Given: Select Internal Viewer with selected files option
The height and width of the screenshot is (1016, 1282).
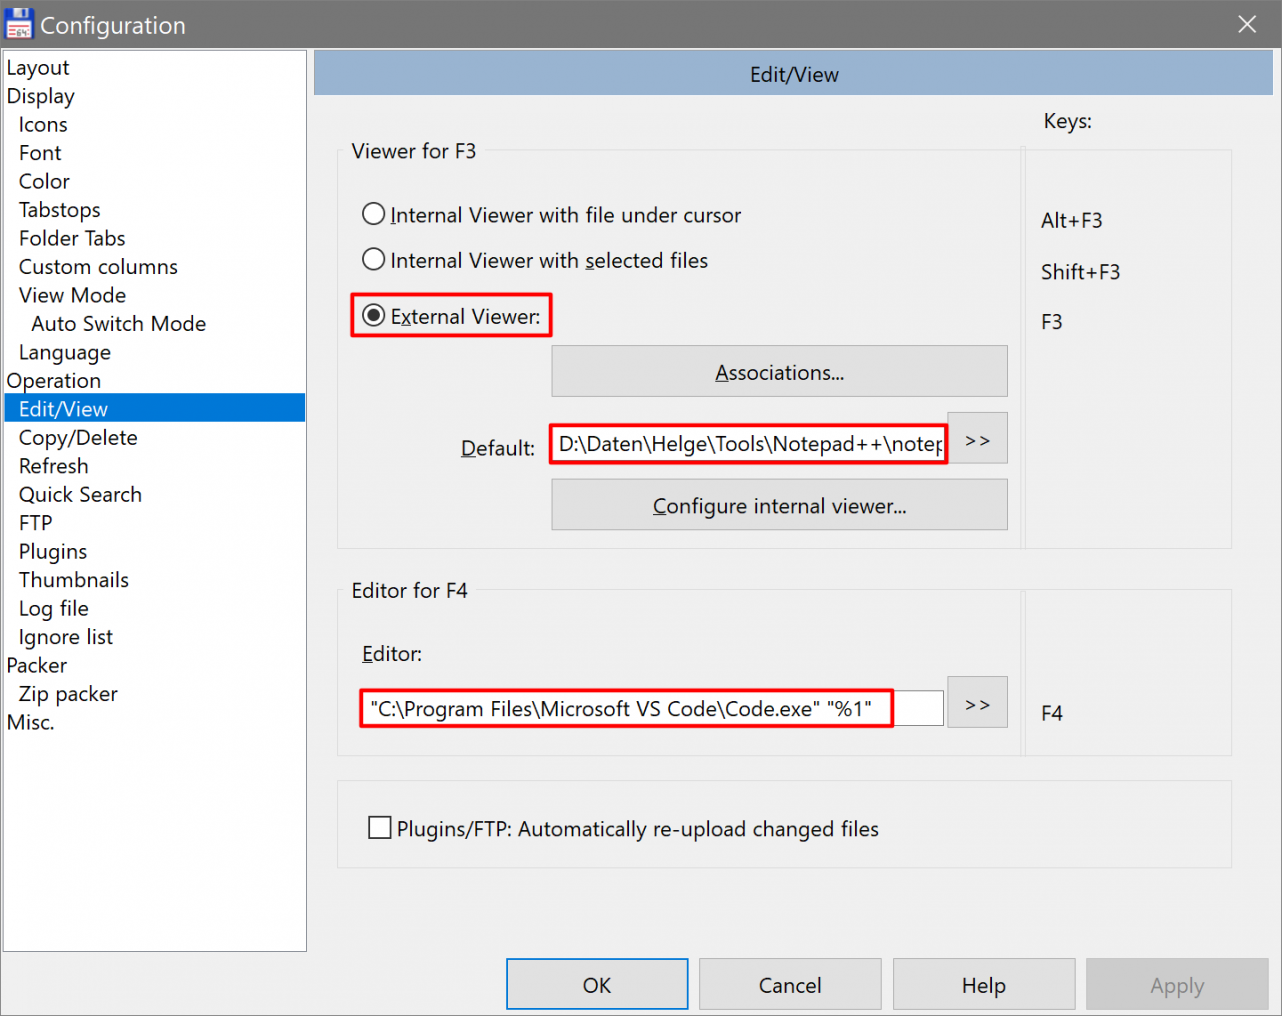Looking at the screenshot, I should 373,260.
